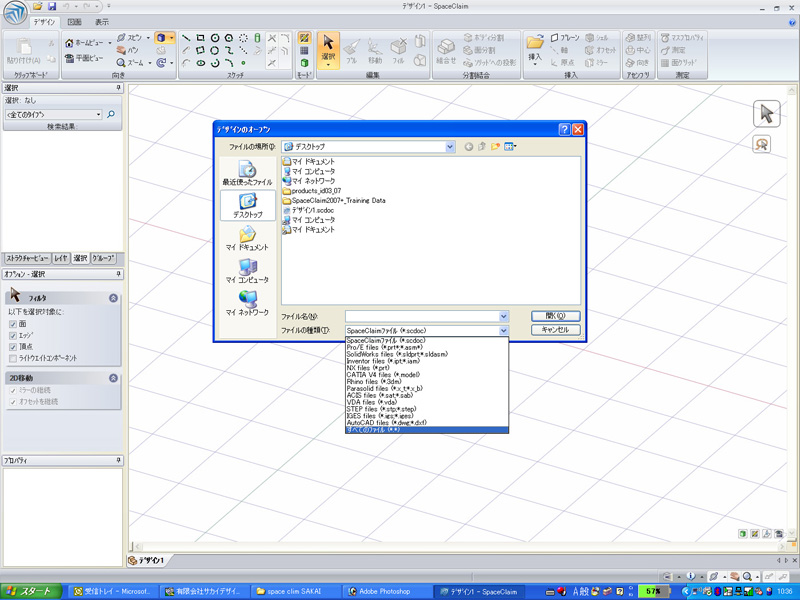Click the キャンセル button in the dialog

click(x=555, y=330)
